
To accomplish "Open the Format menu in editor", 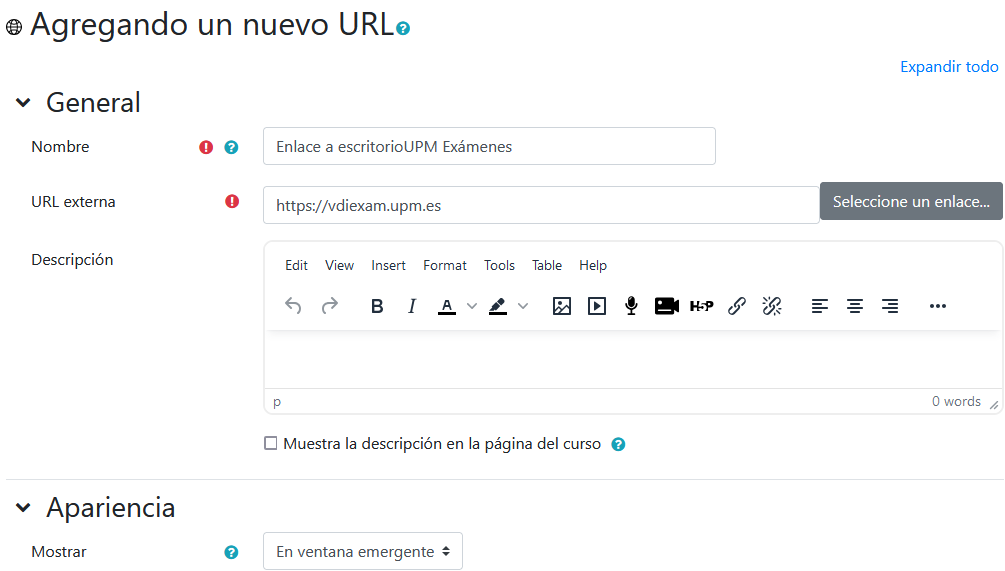I will point(445,265).
